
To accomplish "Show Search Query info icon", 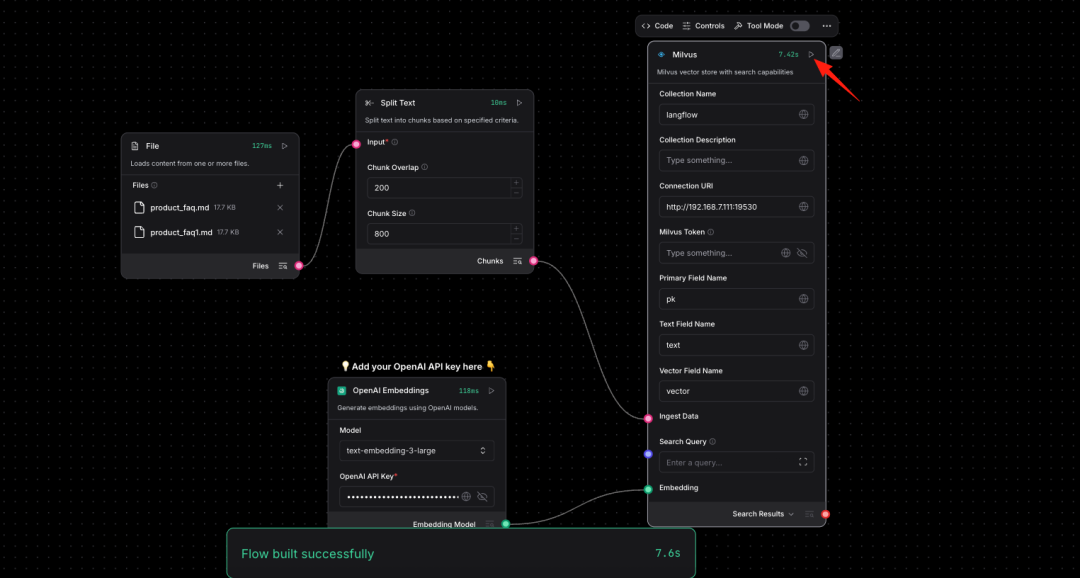I will (x=712, y=442).
